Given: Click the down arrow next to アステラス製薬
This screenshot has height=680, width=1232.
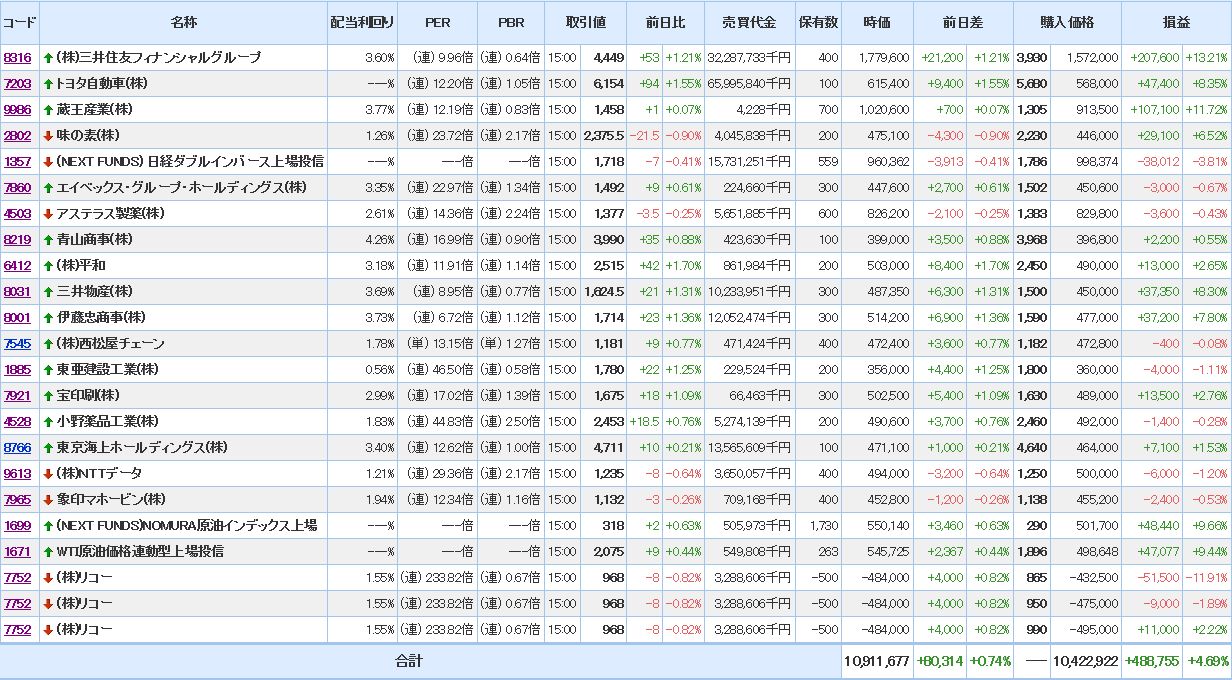Looking at the screenshot, I should (48, 213).
